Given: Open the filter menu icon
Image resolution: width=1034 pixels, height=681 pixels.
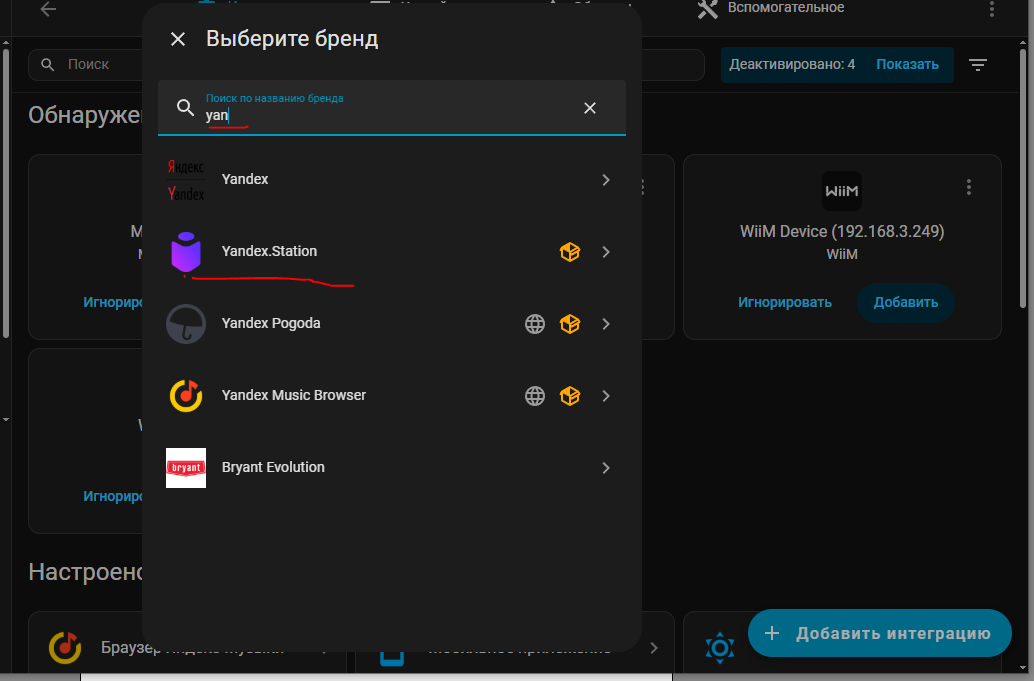Looking at the screenshot, I should pyautogui.click(x=978, y=65).
